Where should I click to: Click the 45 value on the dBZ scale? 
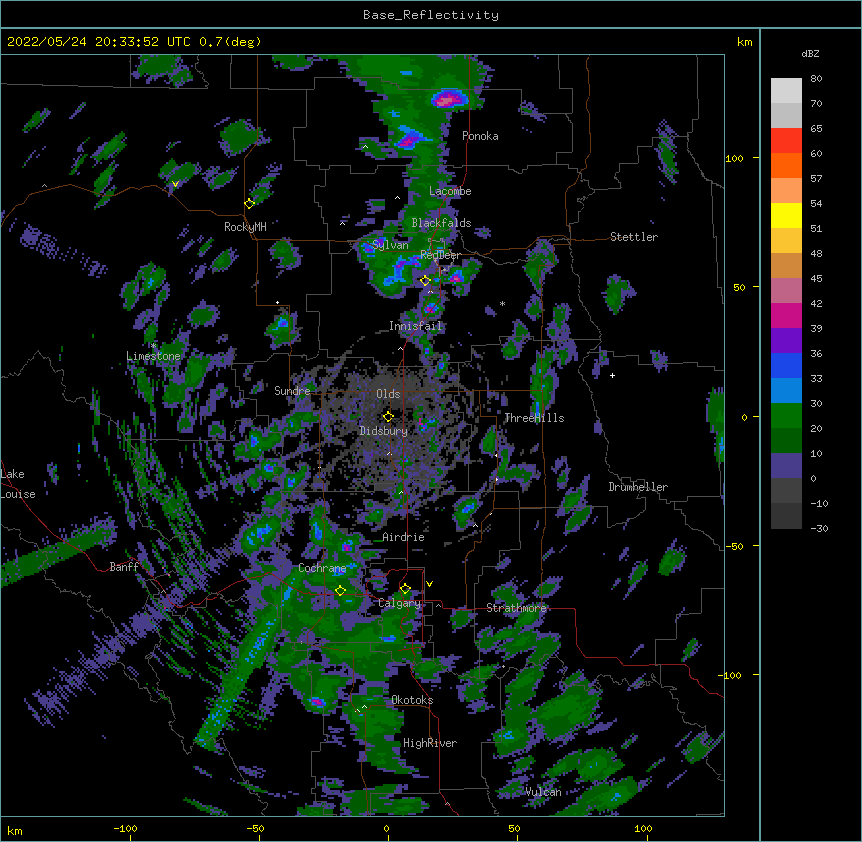pyautogui.click(x=816, y=279)
